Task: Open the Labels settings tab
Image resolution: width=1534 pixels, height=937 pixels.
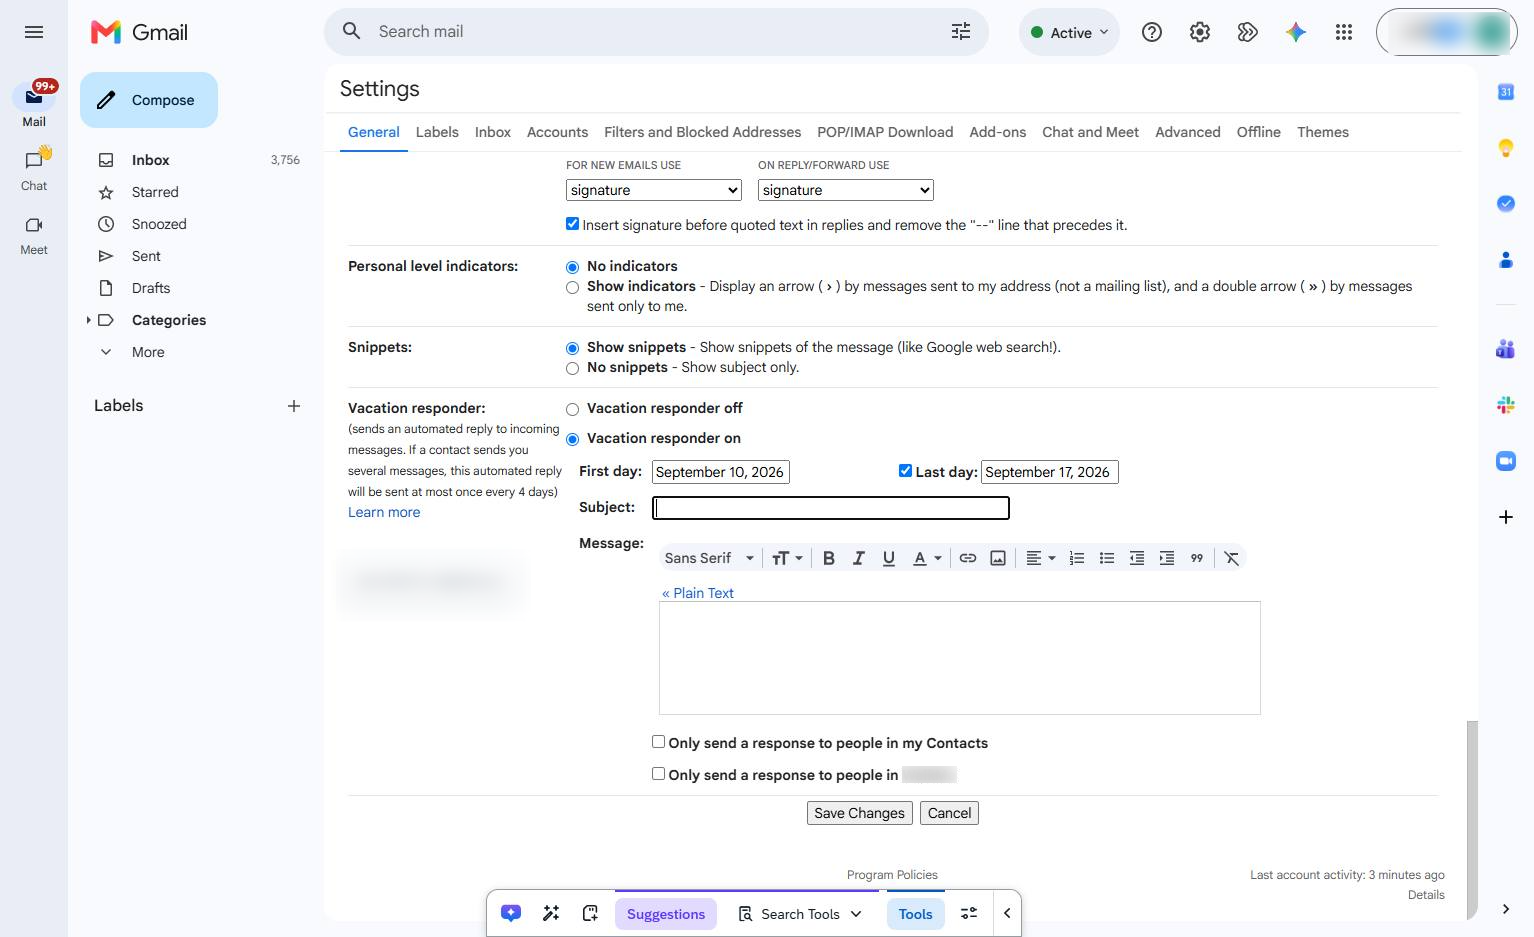Action: [437, 132]
